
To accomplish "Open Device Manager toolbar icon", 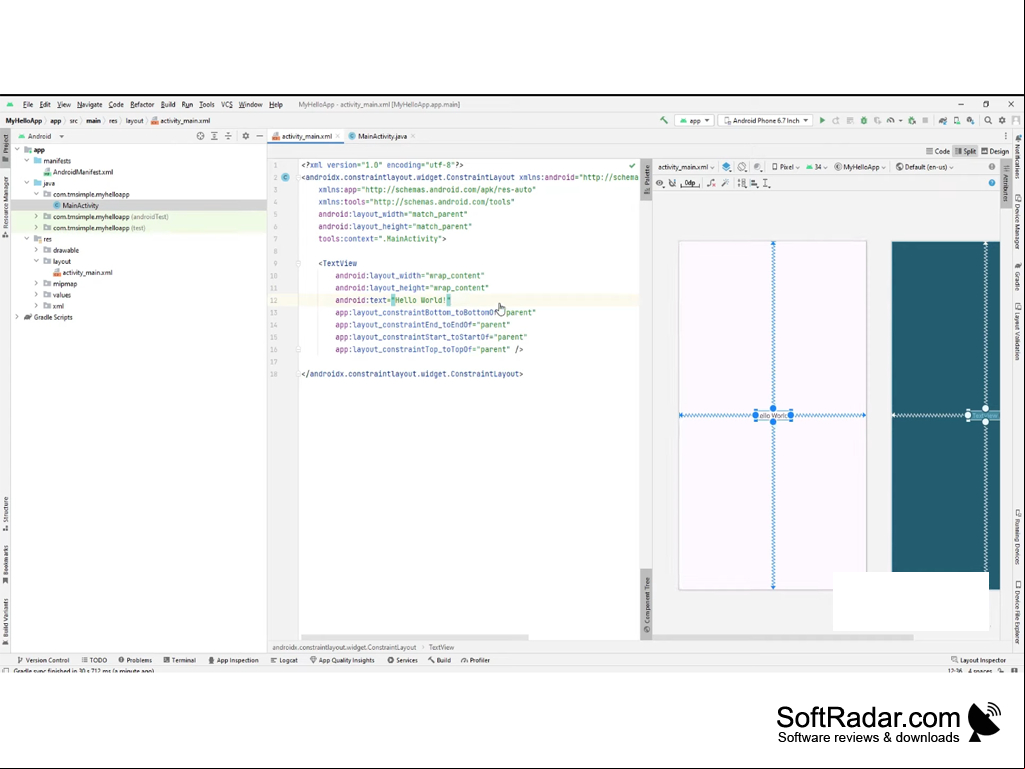I will click(x=957, y=120).
